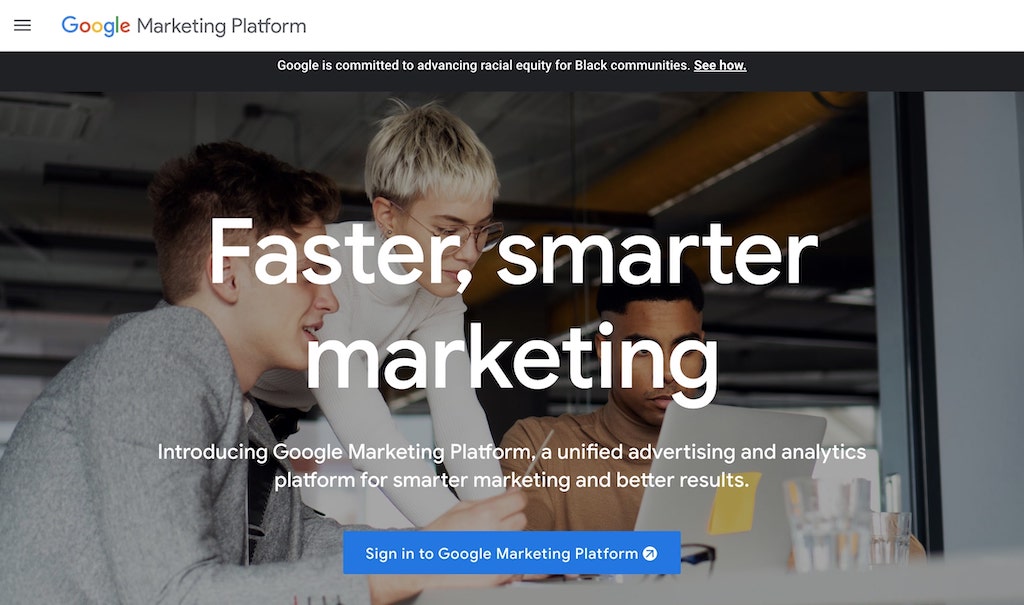1024x605 pixels.
Task: Click the racial equity announcement text
Action: 483,65
